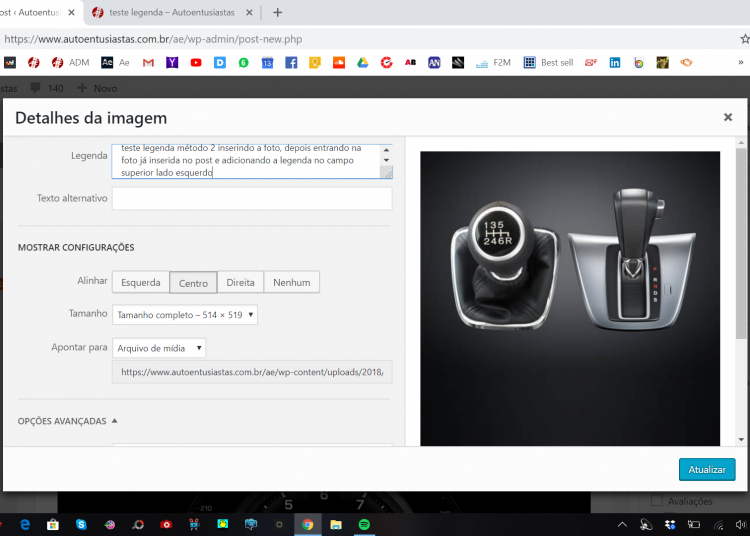Image resolution: width=750 pixels, height=536 pixels.
Task: Launch Spotify from the taskbar
Action: tap(364, 524)
